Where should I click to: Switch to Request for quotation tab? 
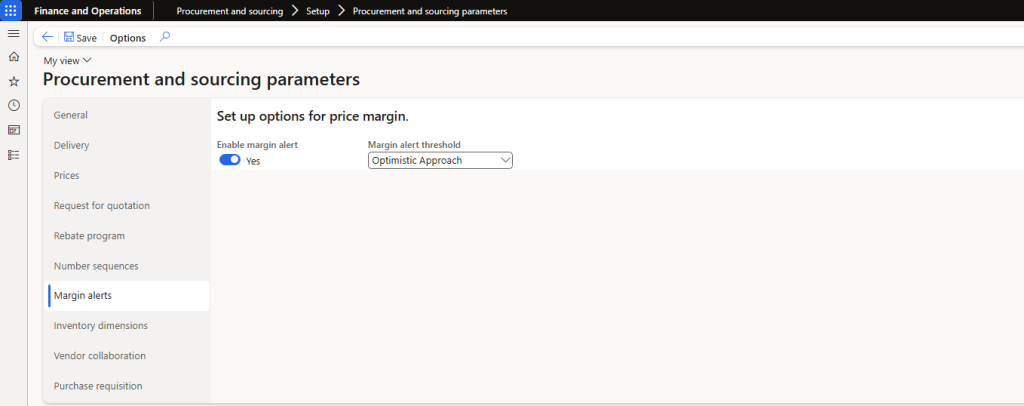point(102,205)
